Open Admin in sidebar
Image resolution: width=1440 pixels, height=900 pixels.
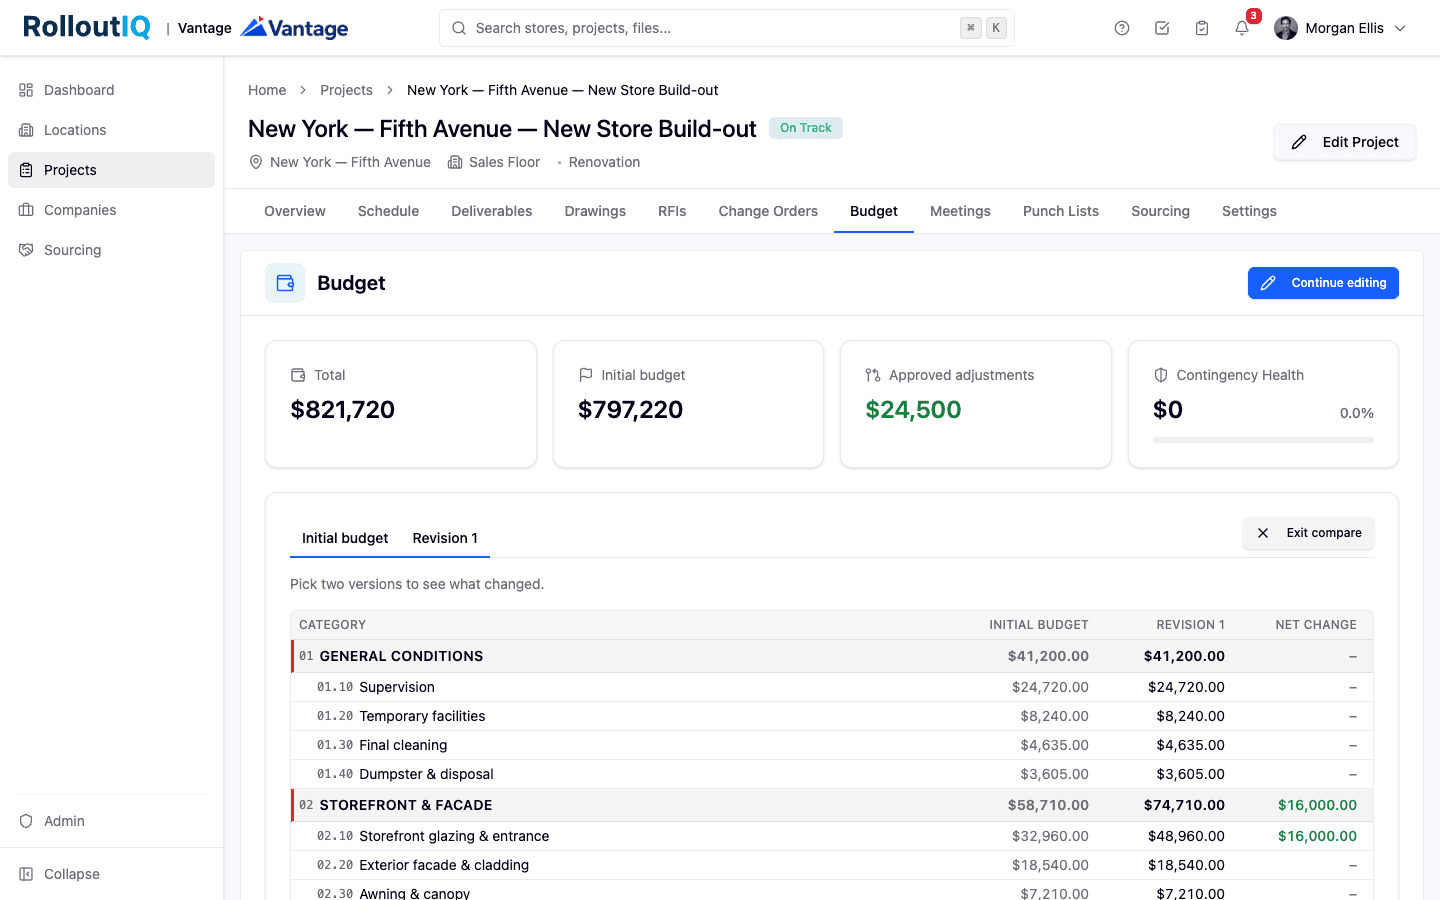pos(111,821)
